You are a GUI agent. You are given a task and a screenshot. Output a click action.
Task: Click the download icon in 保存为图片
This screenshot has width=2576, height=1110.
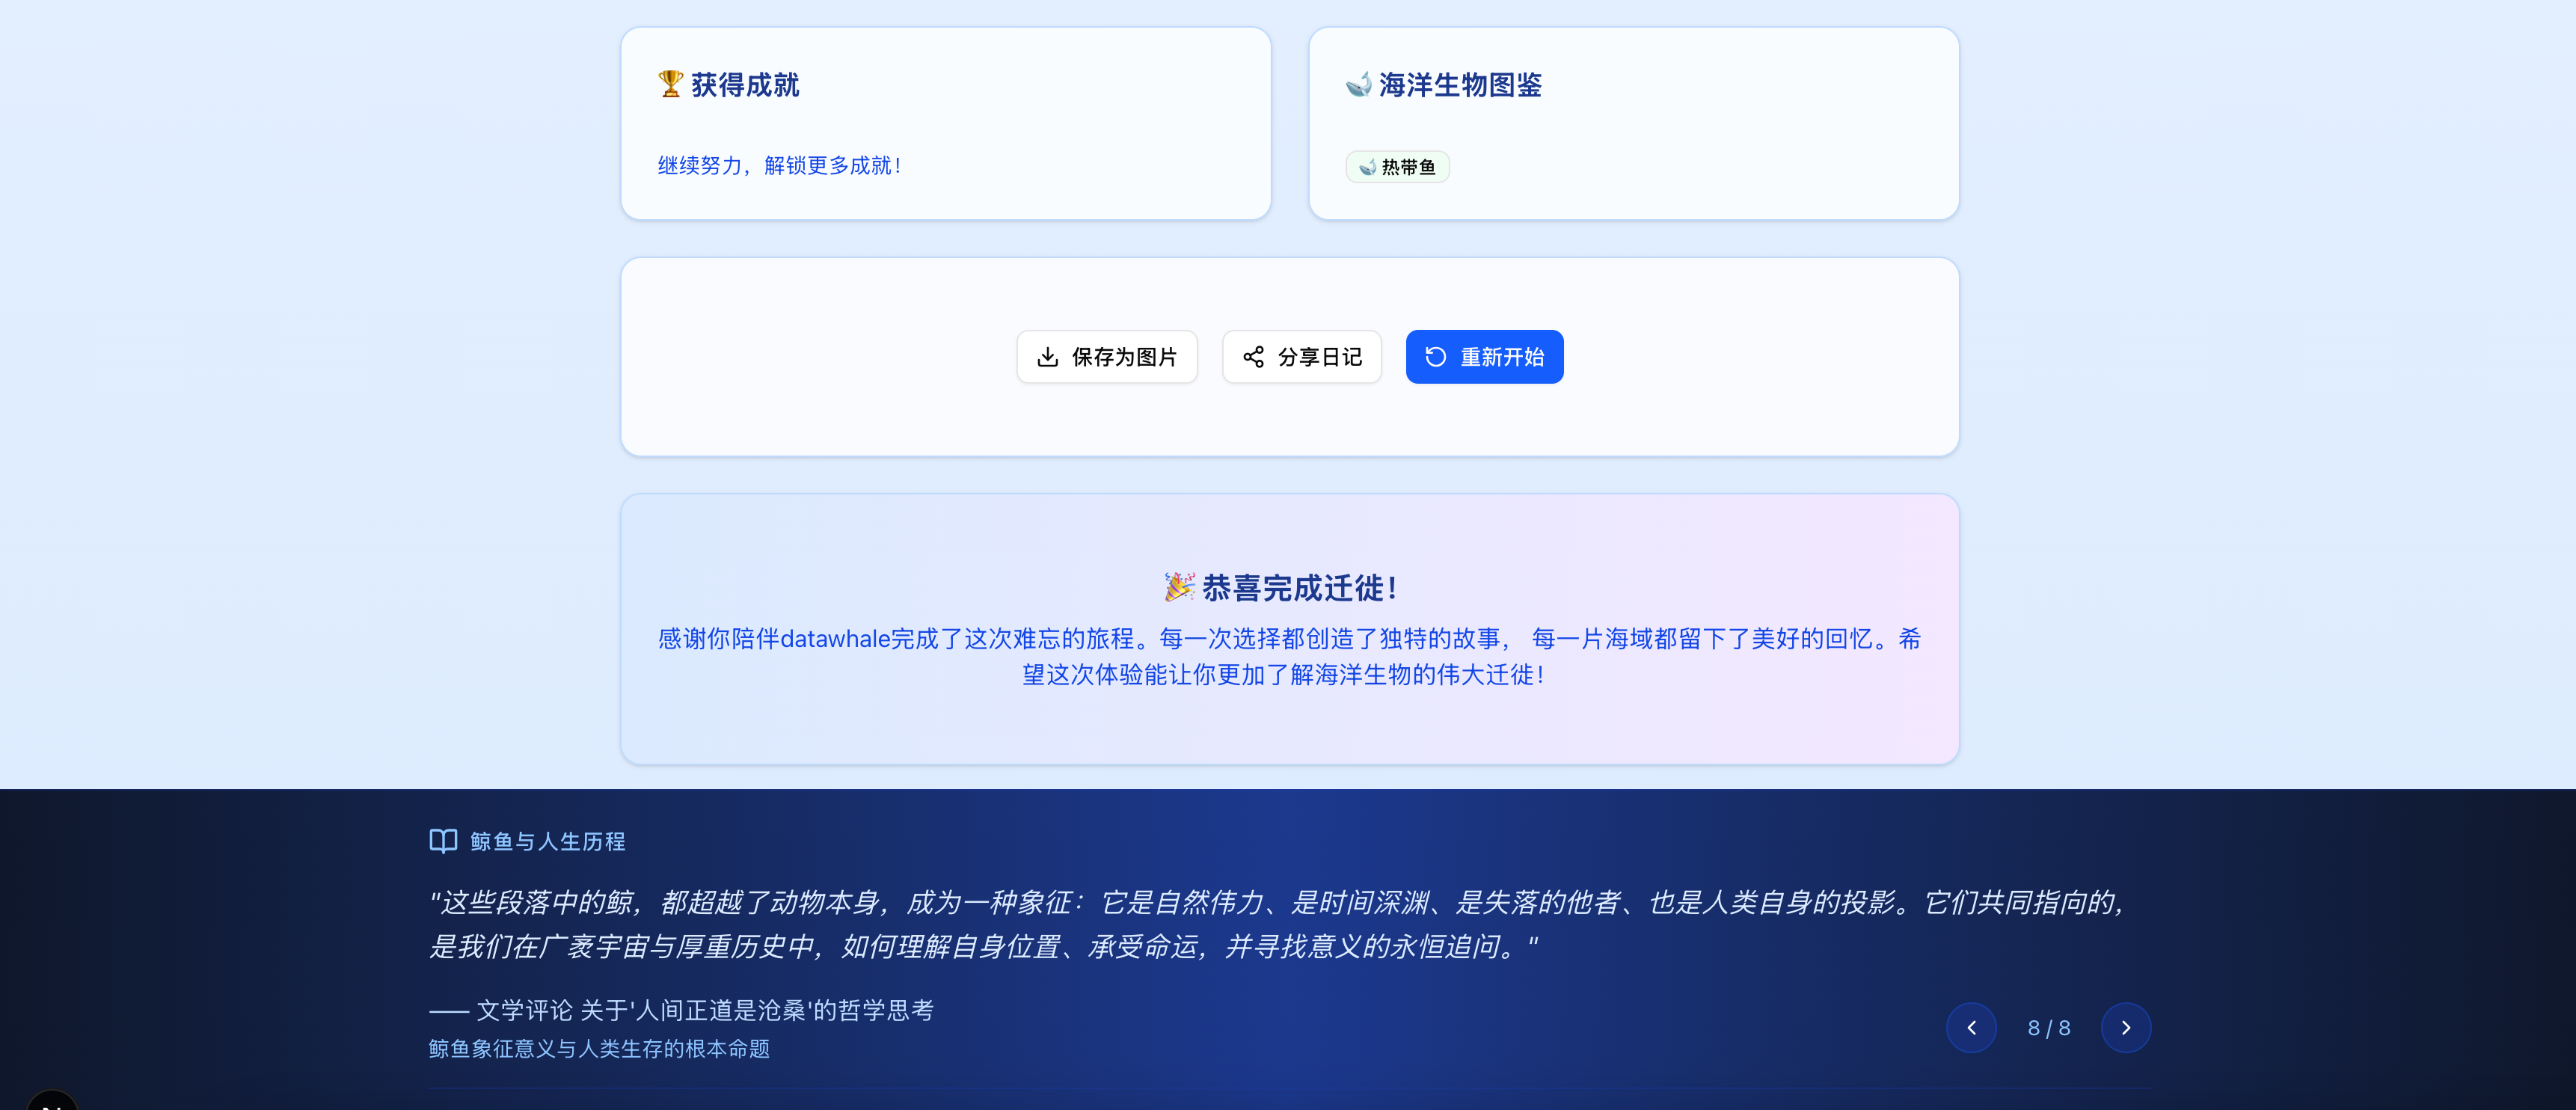coord(1047,357)
